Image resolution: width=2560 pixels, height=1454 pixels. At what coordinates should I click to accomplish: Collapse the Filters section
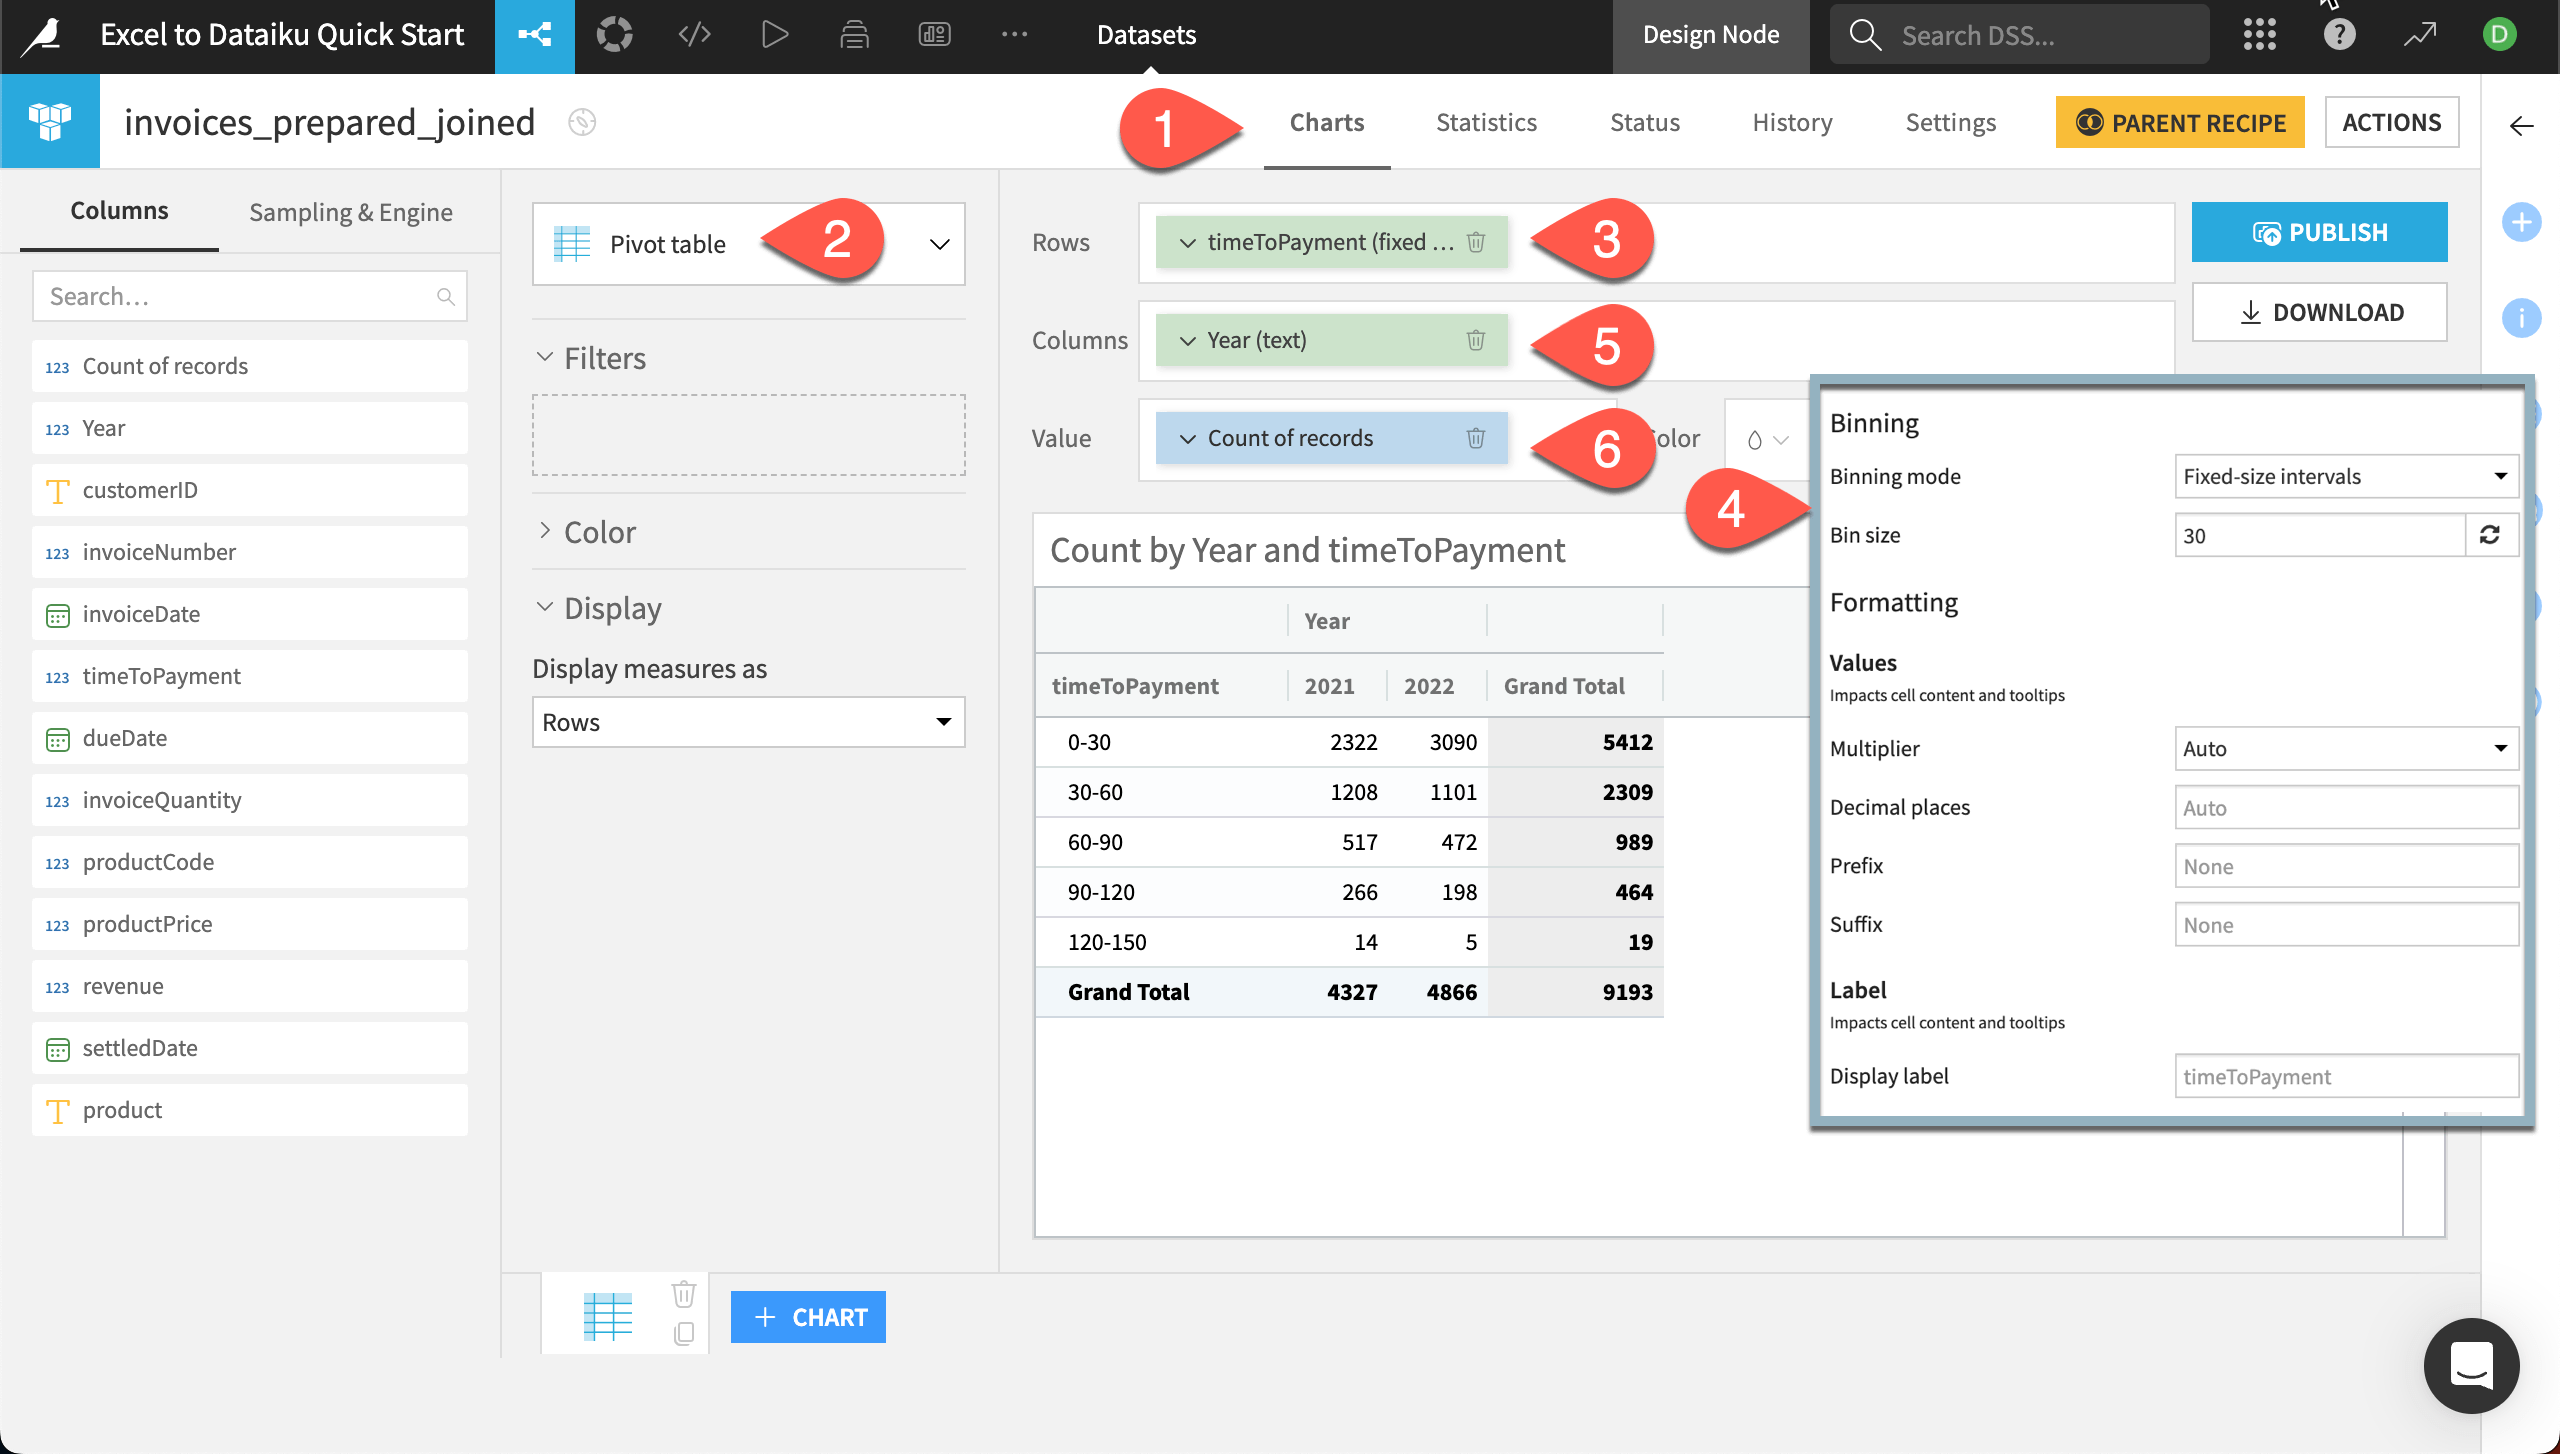coord(545,357)
